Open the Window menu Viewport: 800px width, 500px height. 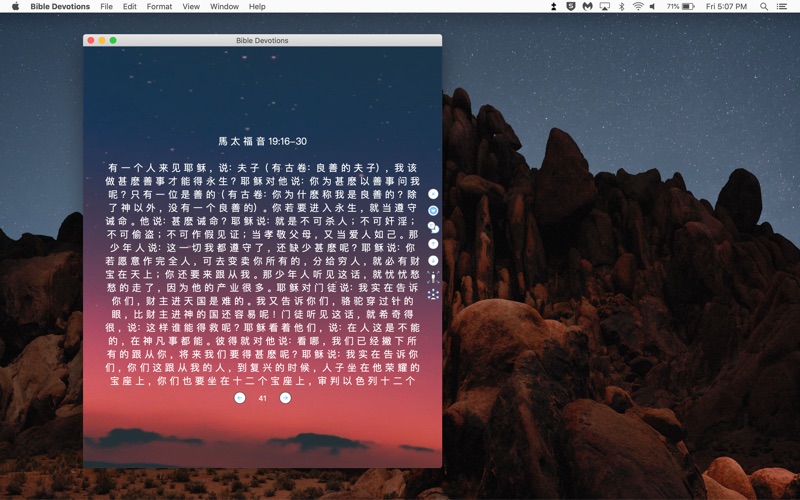pyautogui.click(x=224, y=6)
